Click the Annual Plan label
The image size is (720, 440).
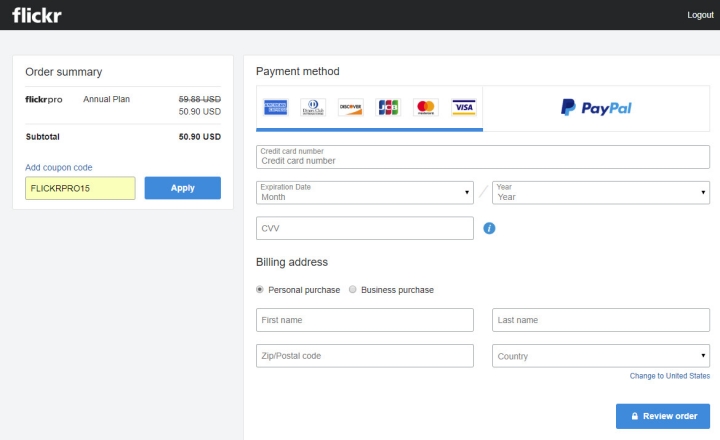[x=107, y=99]
